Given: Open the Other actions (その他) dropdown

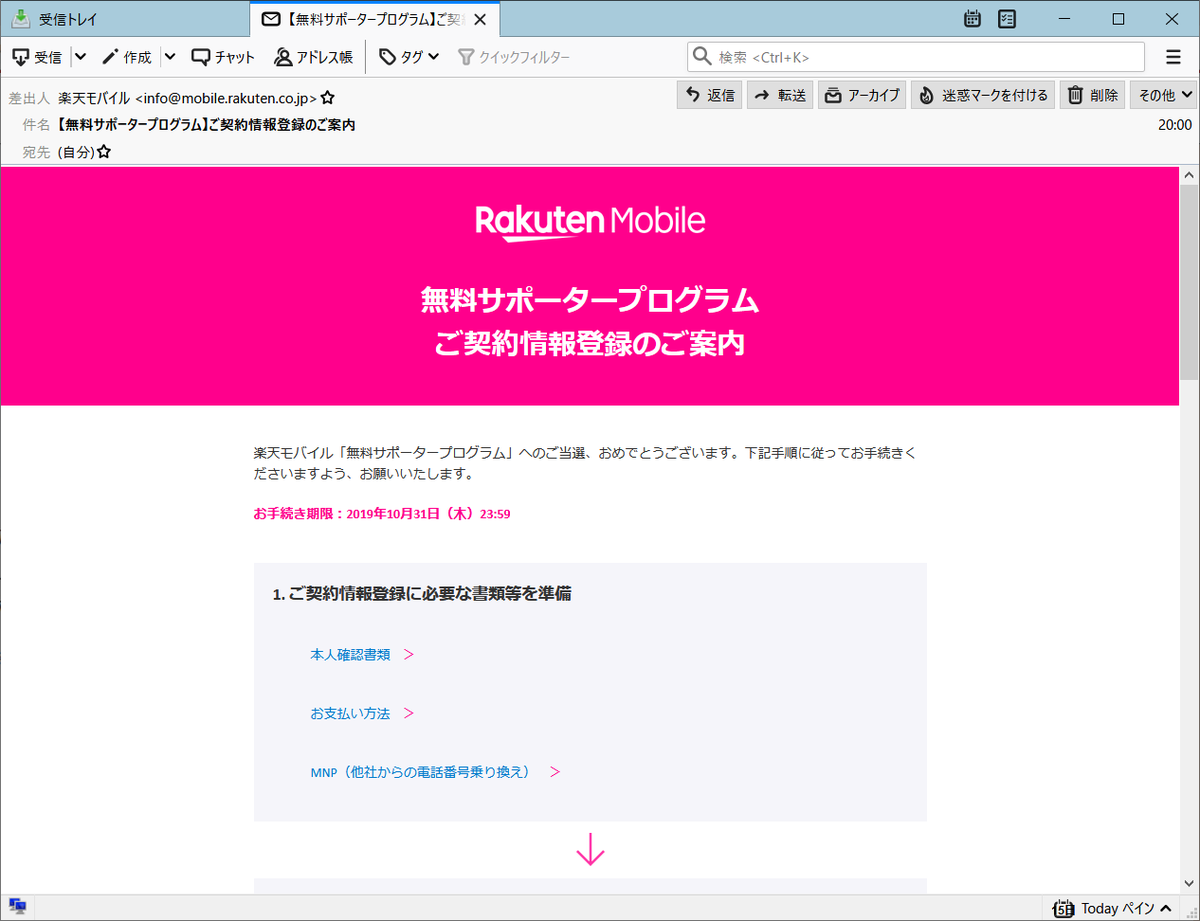Looking at the screenshot, I should 1164,95.
